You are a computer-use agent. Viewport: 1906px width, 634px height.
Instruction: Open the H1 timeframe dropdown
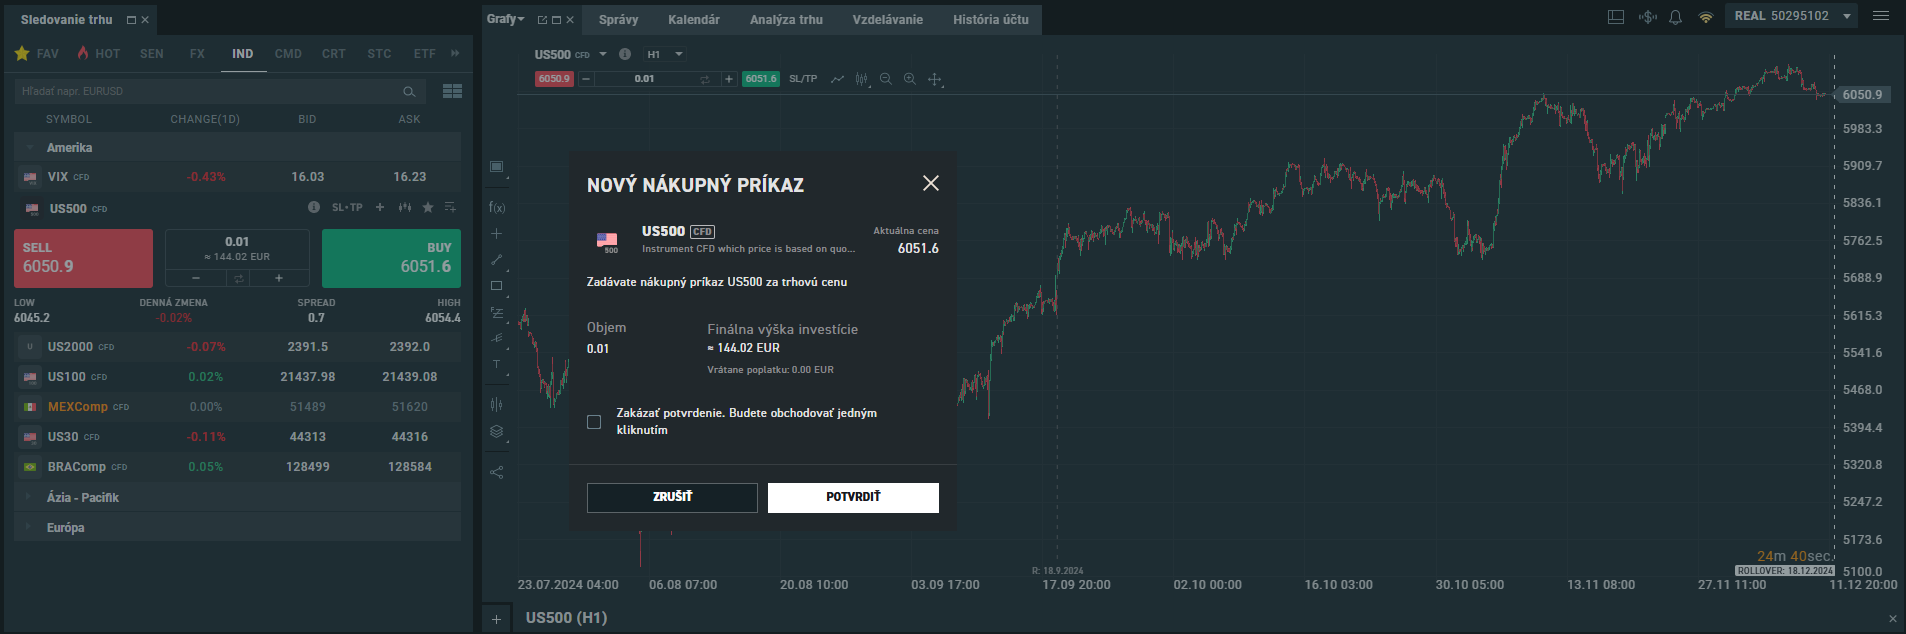(665, 54)
